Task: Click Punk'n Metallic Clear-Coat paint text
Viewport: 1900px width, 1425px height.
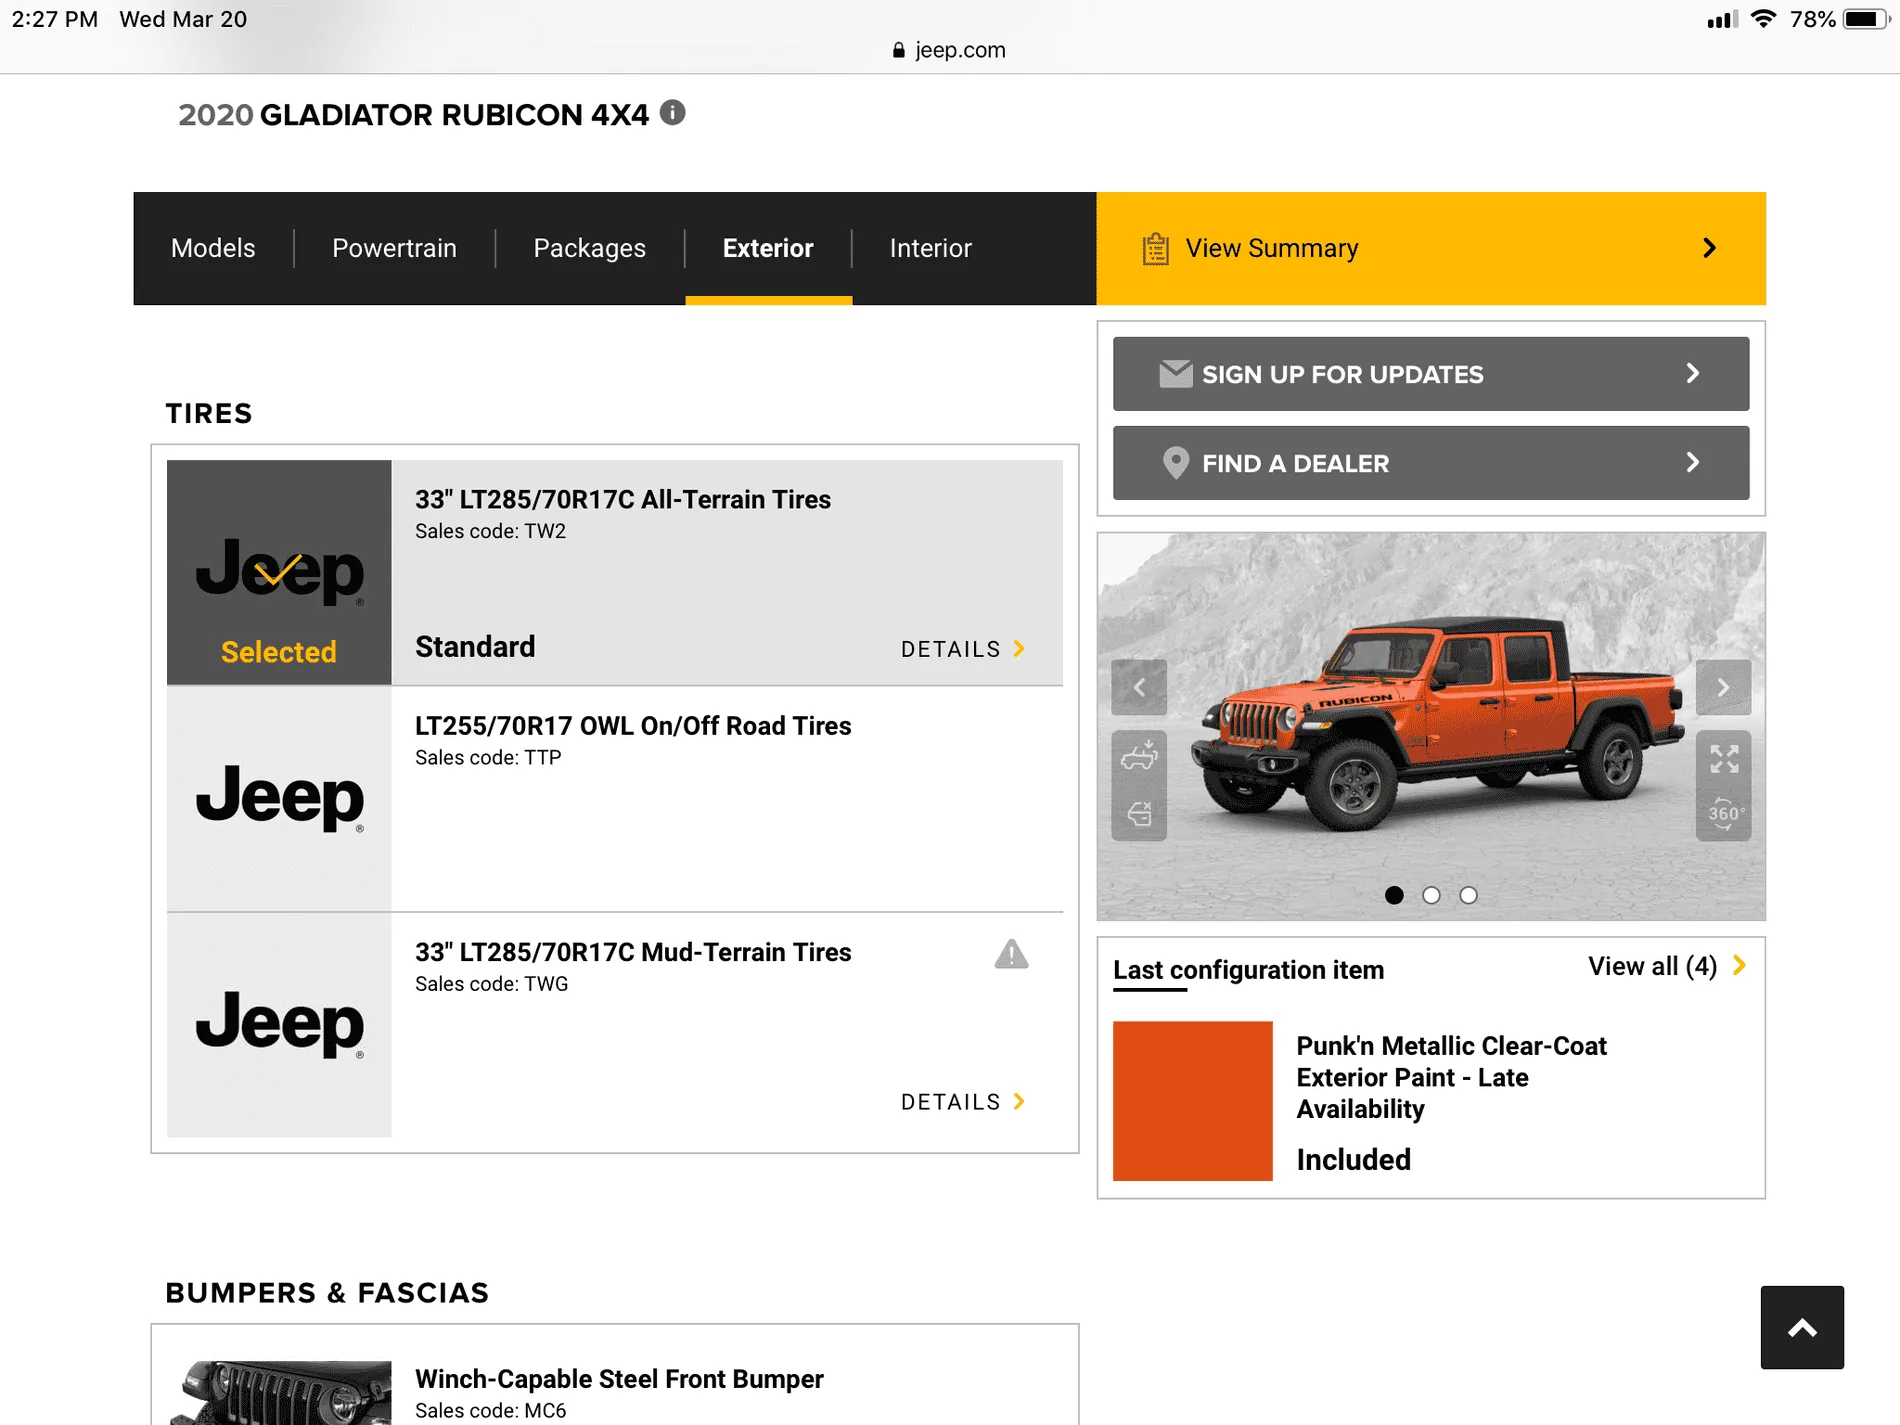Action: pos(1451,1077)
